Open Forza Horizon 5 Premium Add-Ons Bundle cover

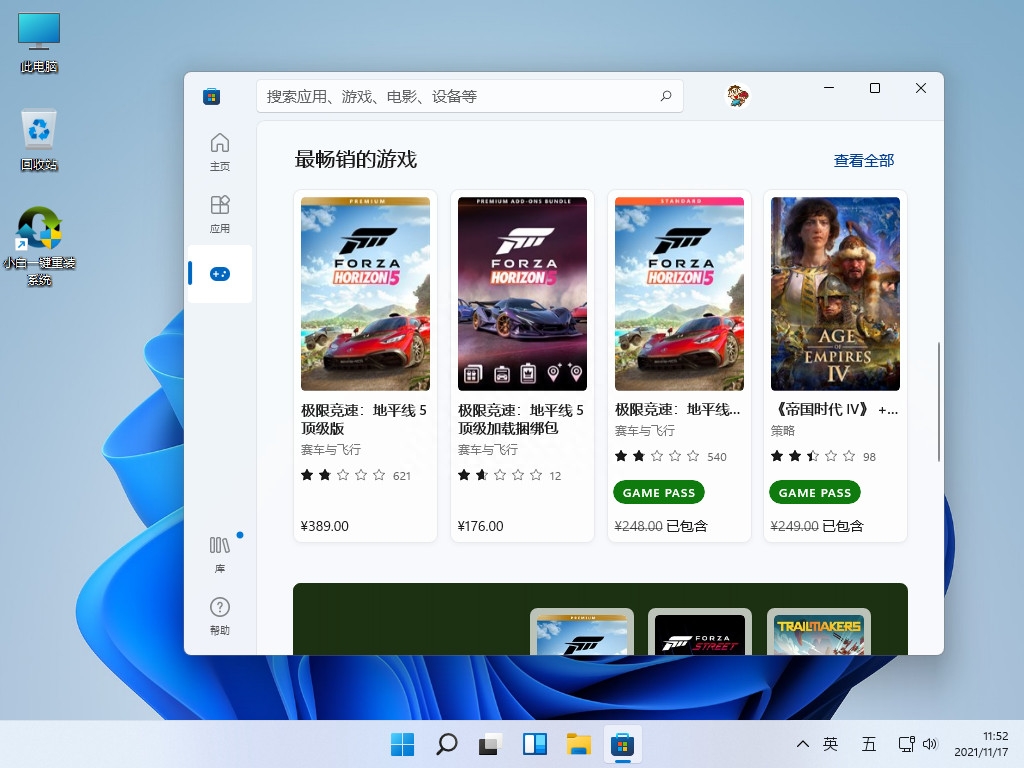click(x=522, y=294)
